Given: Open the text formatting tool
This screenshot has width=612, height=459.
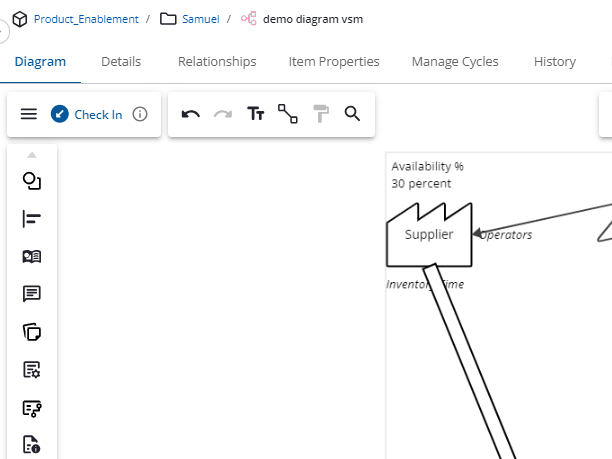Looking at the screenshot, I should pyautogui.click(x=256, y=114).
